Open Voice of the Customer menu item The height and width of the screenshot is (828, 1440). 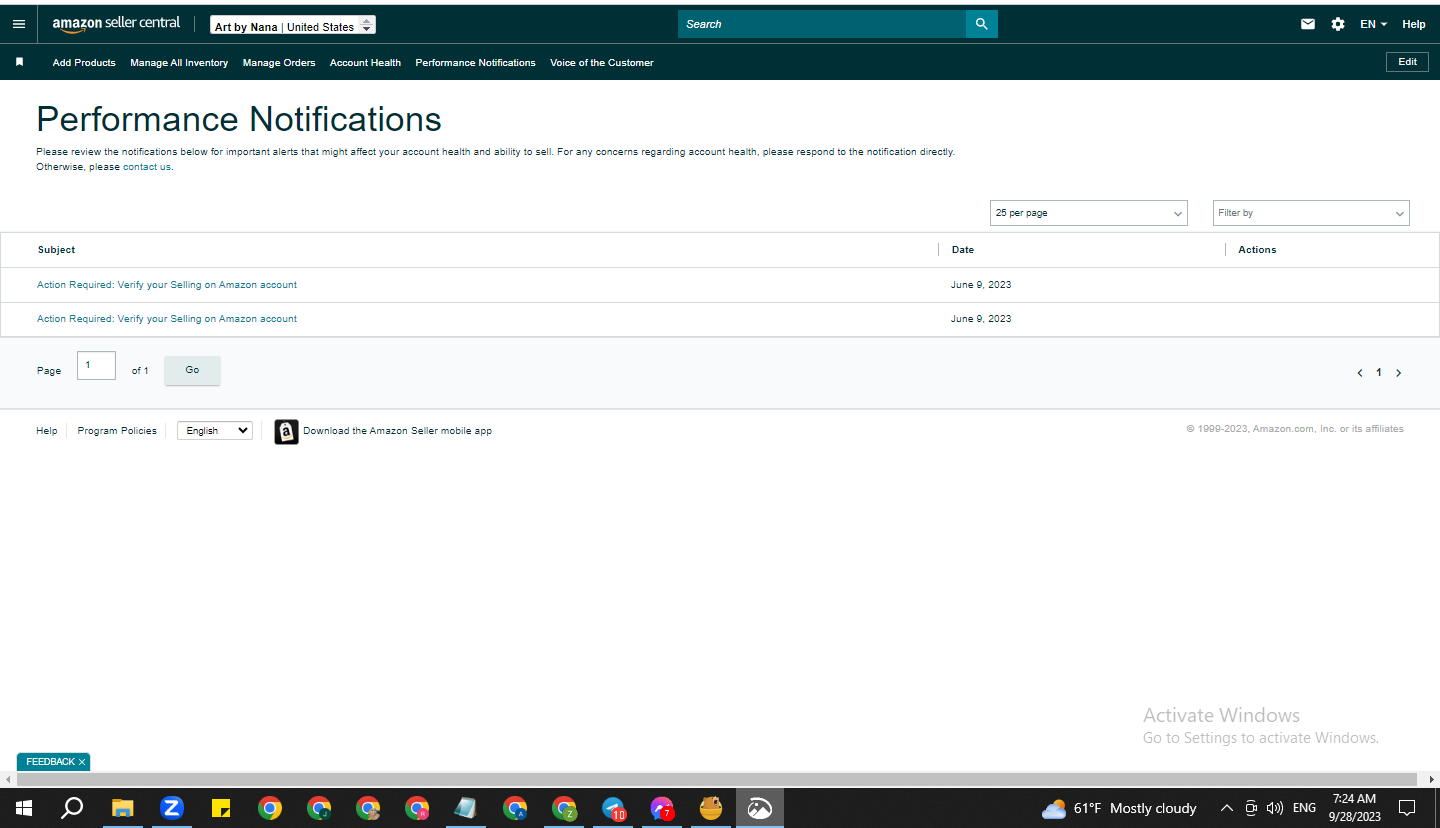tap(602, 62)
